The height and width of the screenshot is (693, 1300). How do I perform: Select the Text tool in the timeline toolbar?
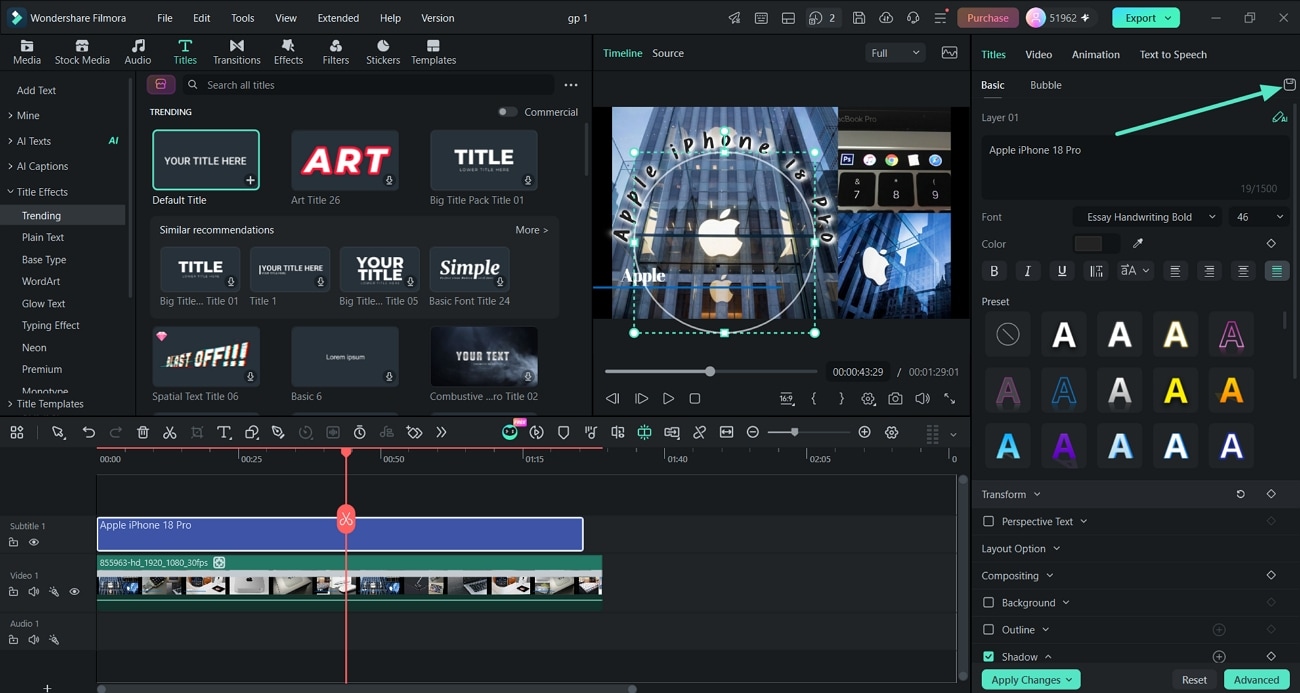point(224,432)
